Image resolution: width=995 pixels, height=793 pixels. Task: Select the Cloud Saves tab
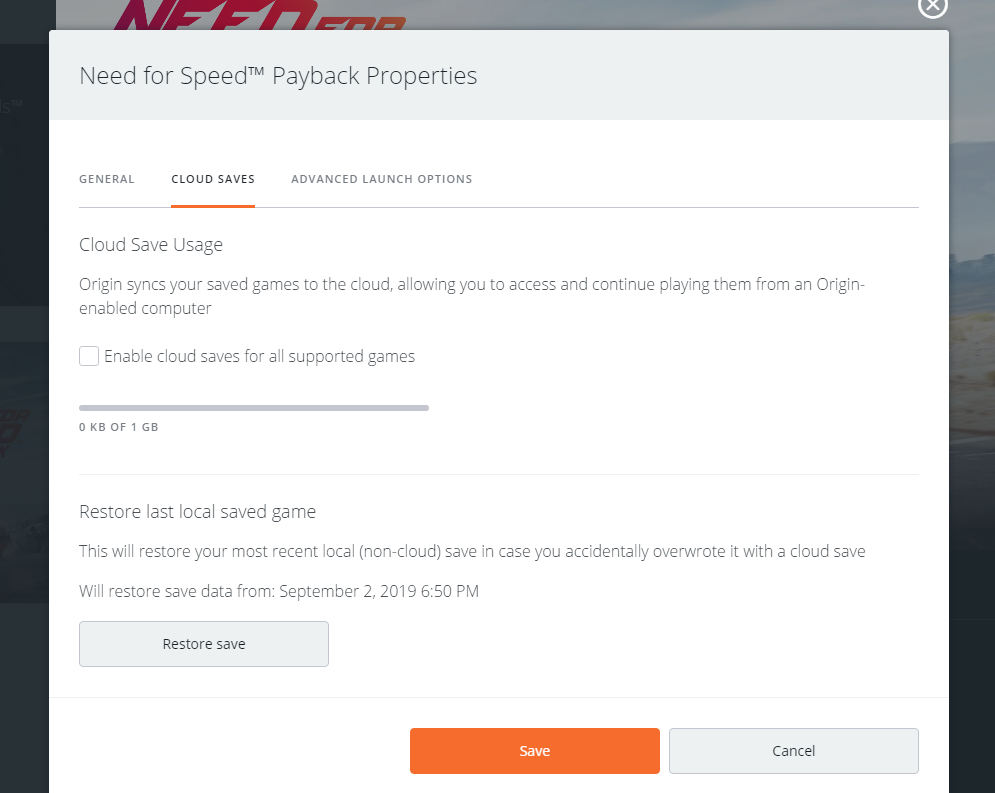coord(213,179)
